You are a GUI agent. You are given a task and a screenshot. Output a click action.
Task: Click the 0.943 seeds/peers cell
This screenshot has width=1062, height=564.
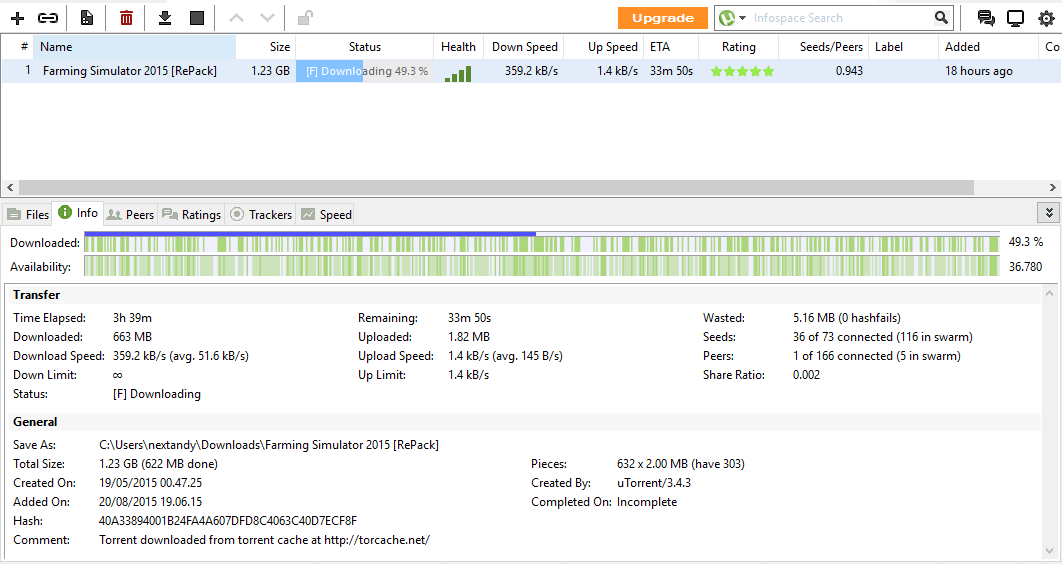[849, 71]
